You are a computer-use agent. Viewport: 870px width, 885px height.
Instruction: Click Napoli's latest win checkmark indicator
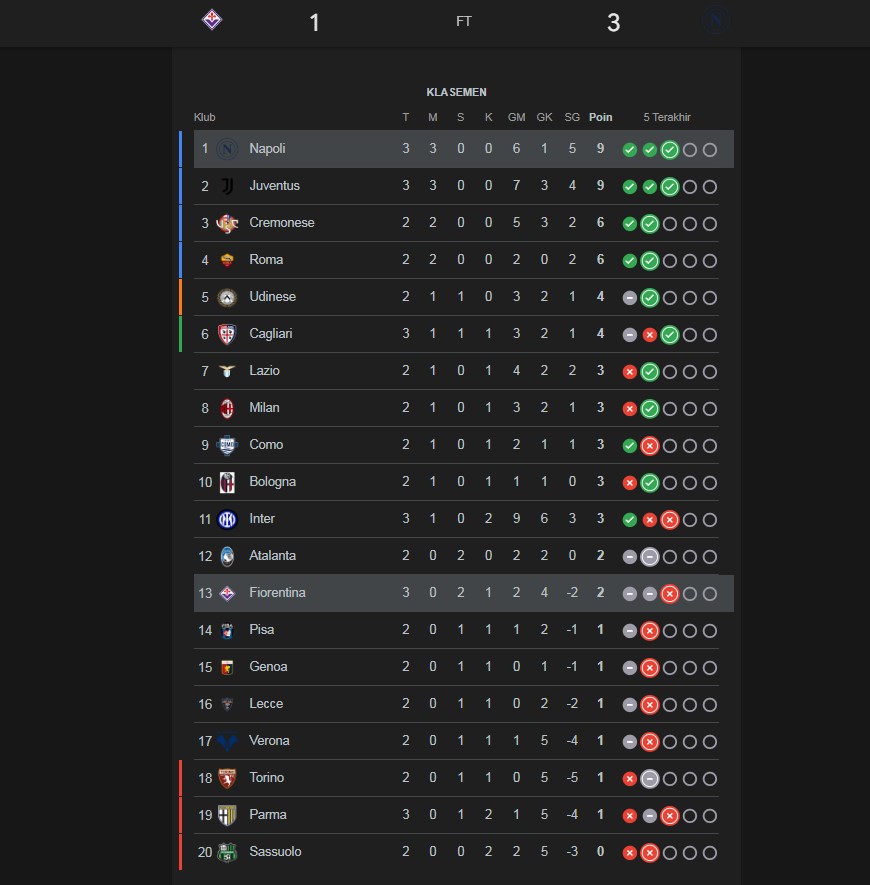(x=670, y=150)
